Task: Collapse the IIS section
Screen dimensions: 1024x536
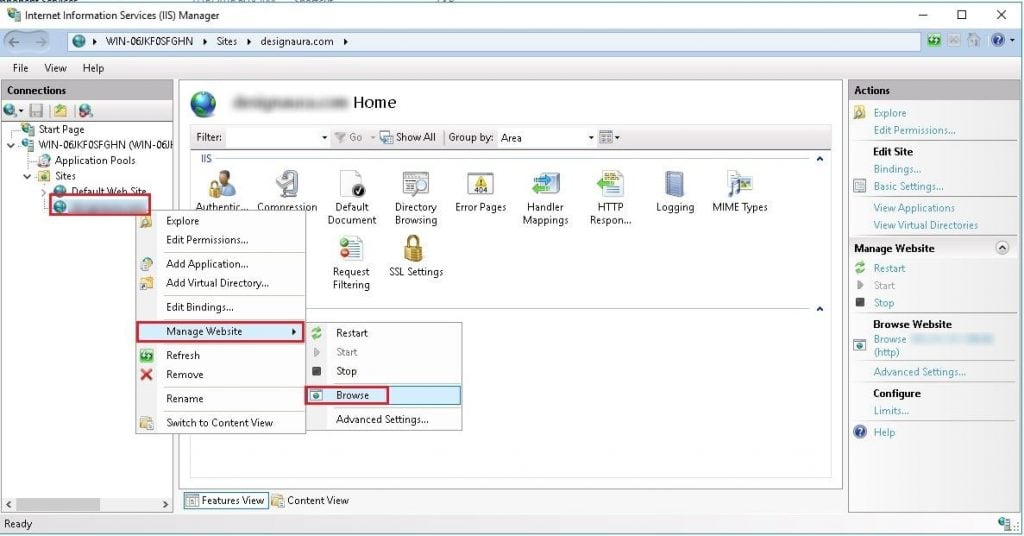Action: pos(820,159)
